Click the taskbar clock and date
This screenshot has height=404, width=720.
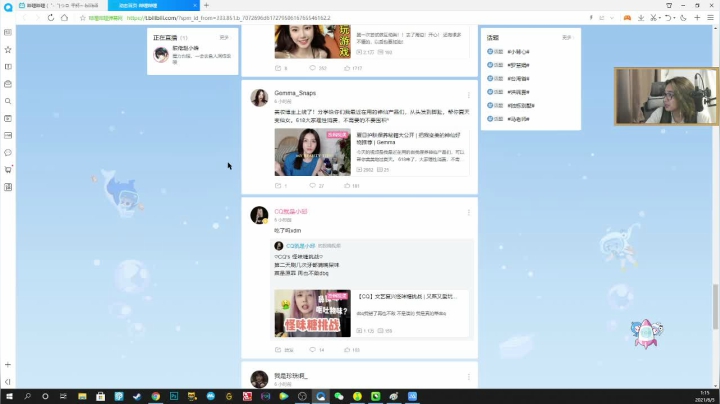704,397
